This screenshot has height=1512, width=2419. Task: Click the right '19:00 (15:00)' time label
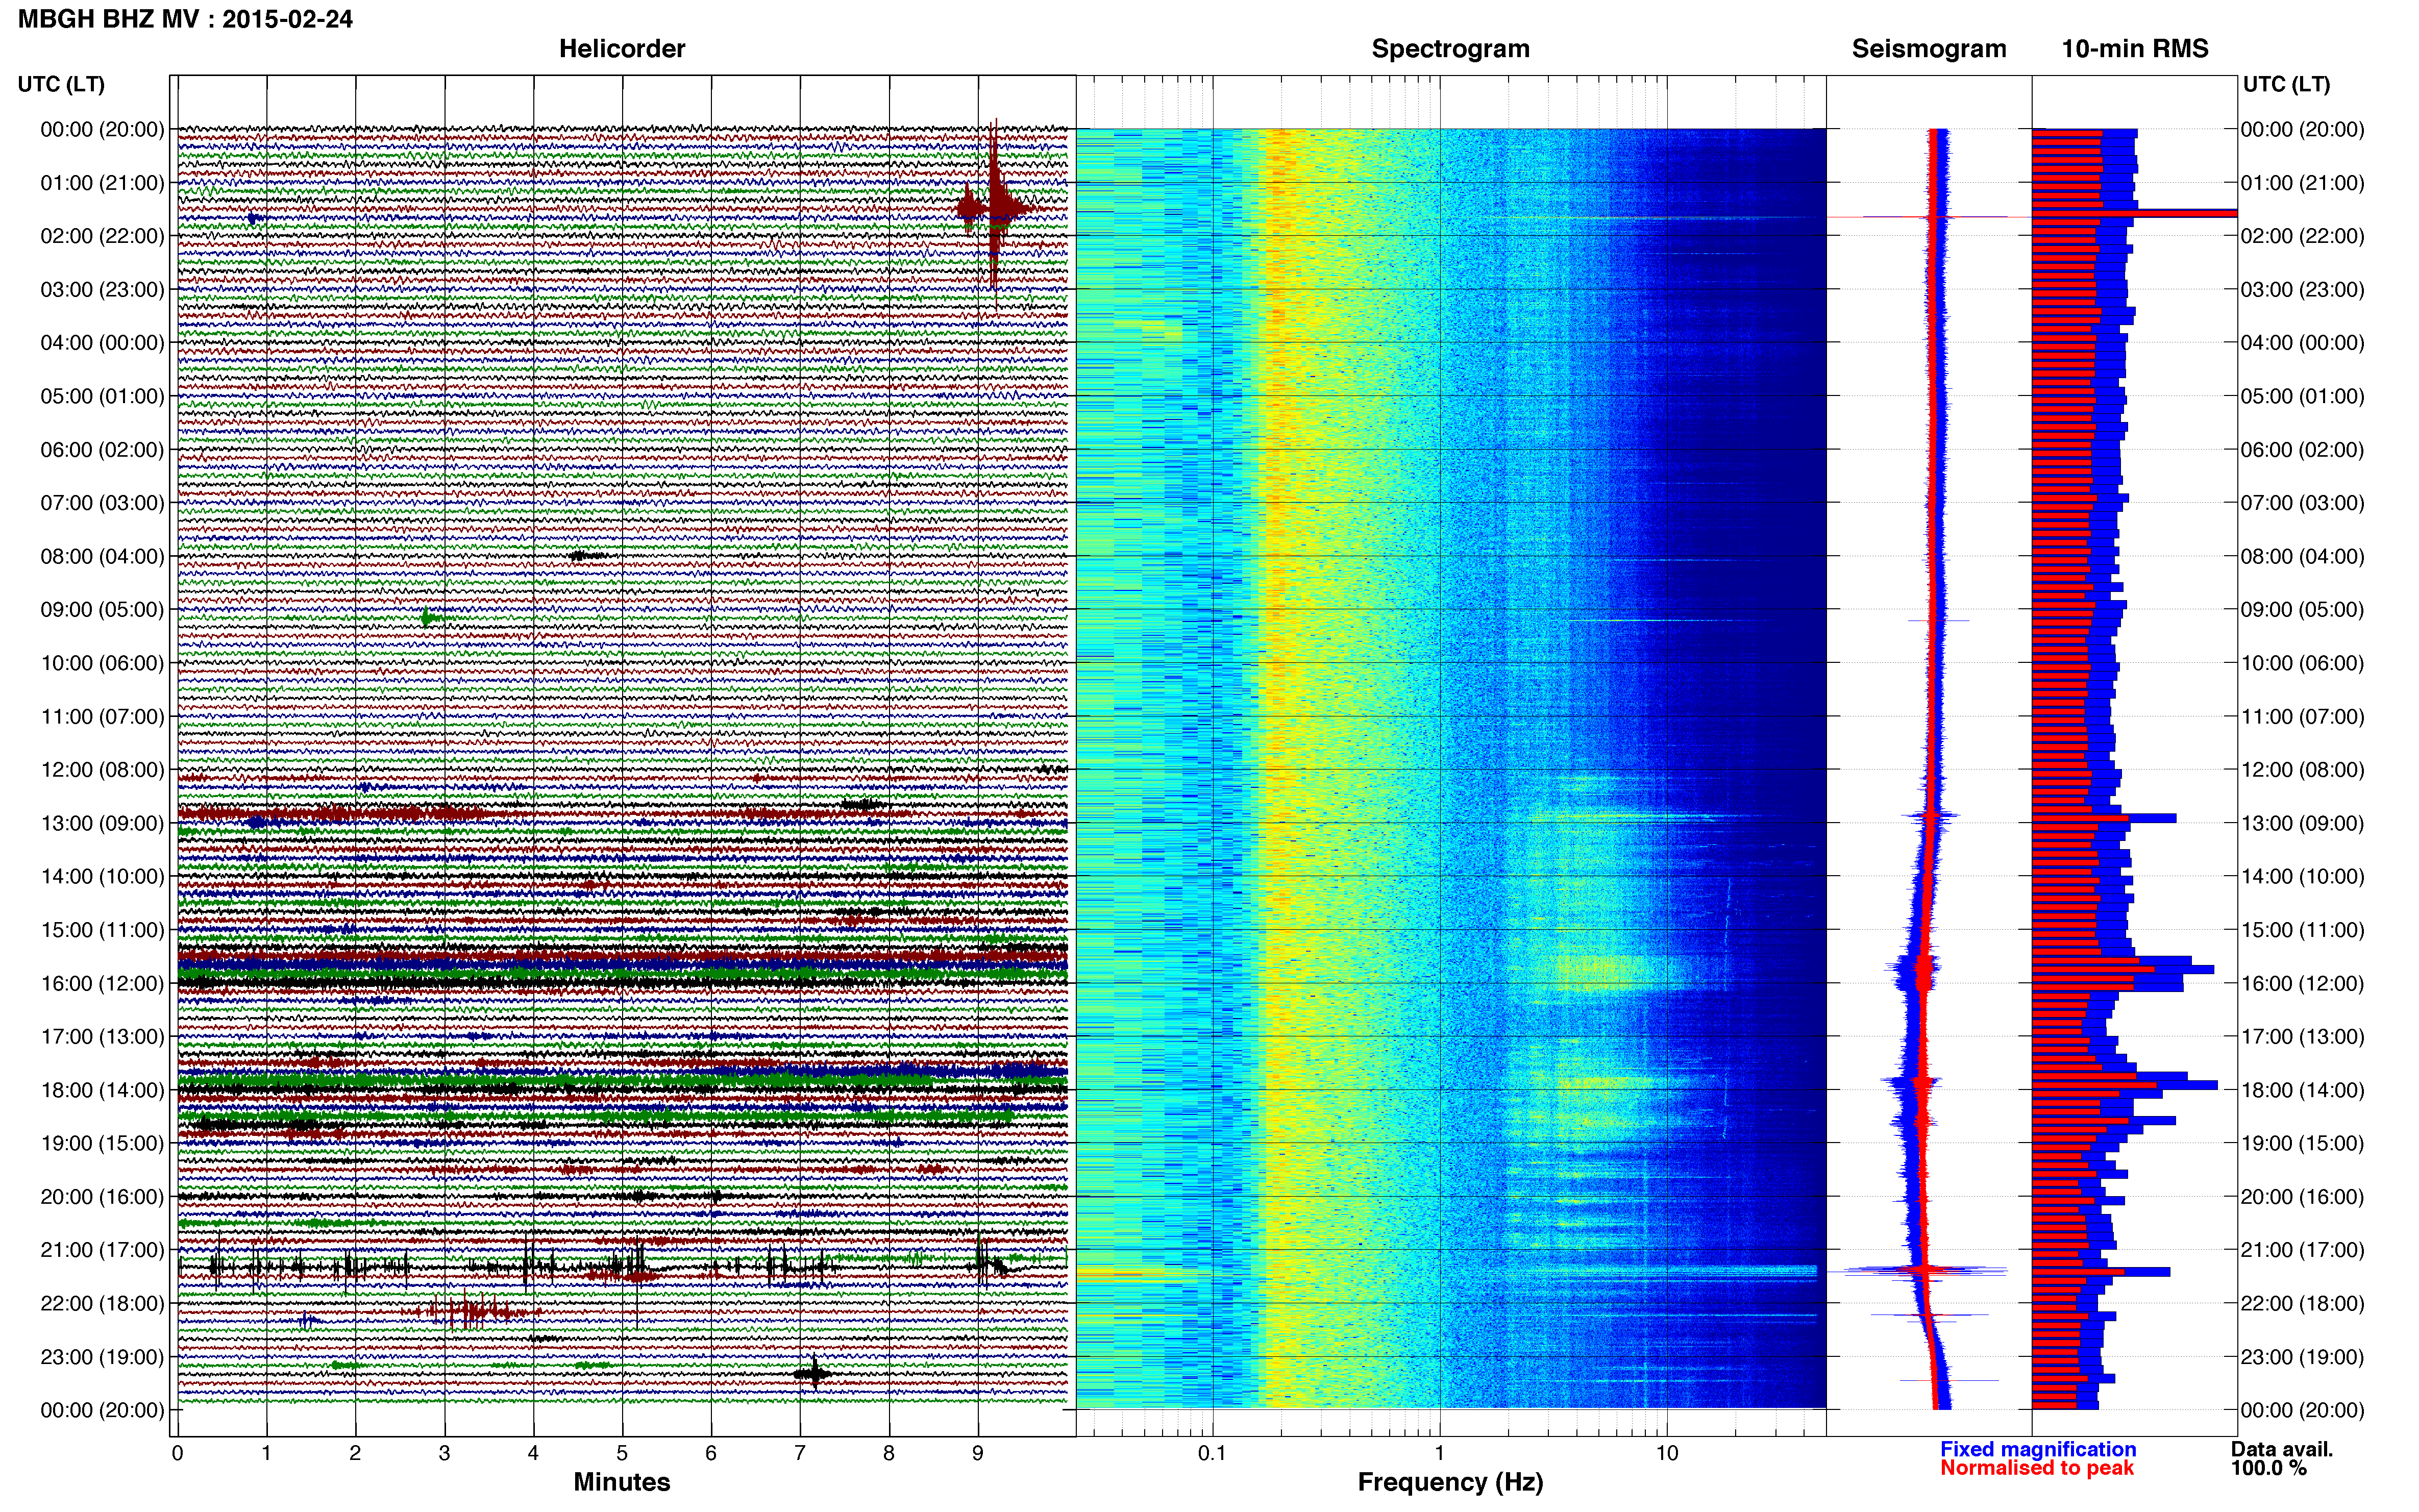pyautogui.click(x=2302, y=1143)
